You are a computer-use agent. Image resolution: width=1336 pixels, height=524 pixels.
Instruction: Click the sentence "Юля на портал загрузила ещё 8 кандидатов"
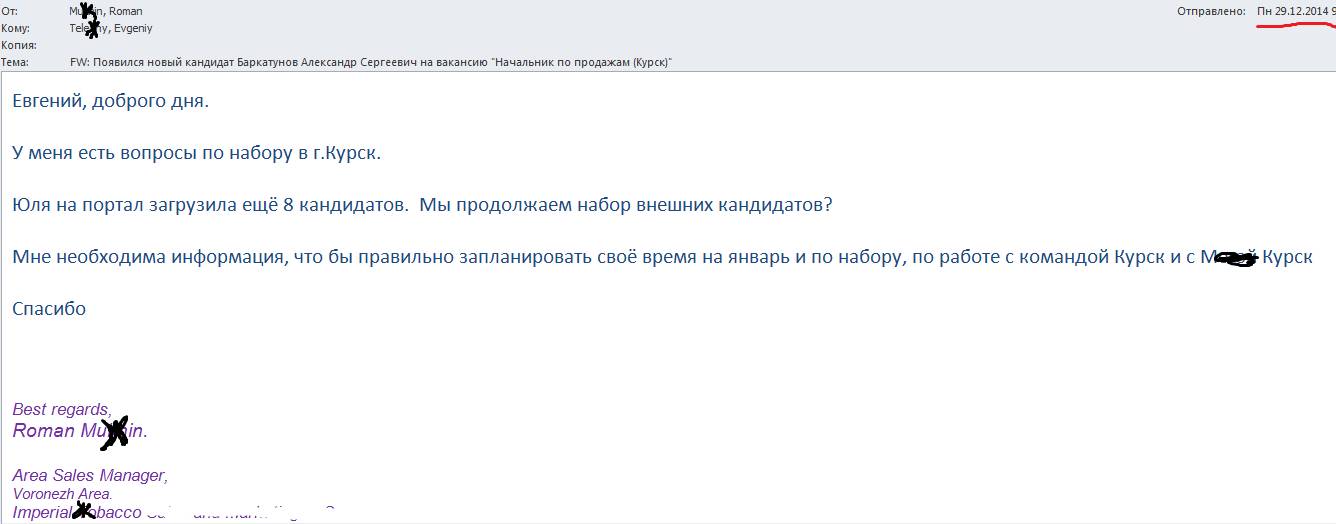[x=210, y=205]
